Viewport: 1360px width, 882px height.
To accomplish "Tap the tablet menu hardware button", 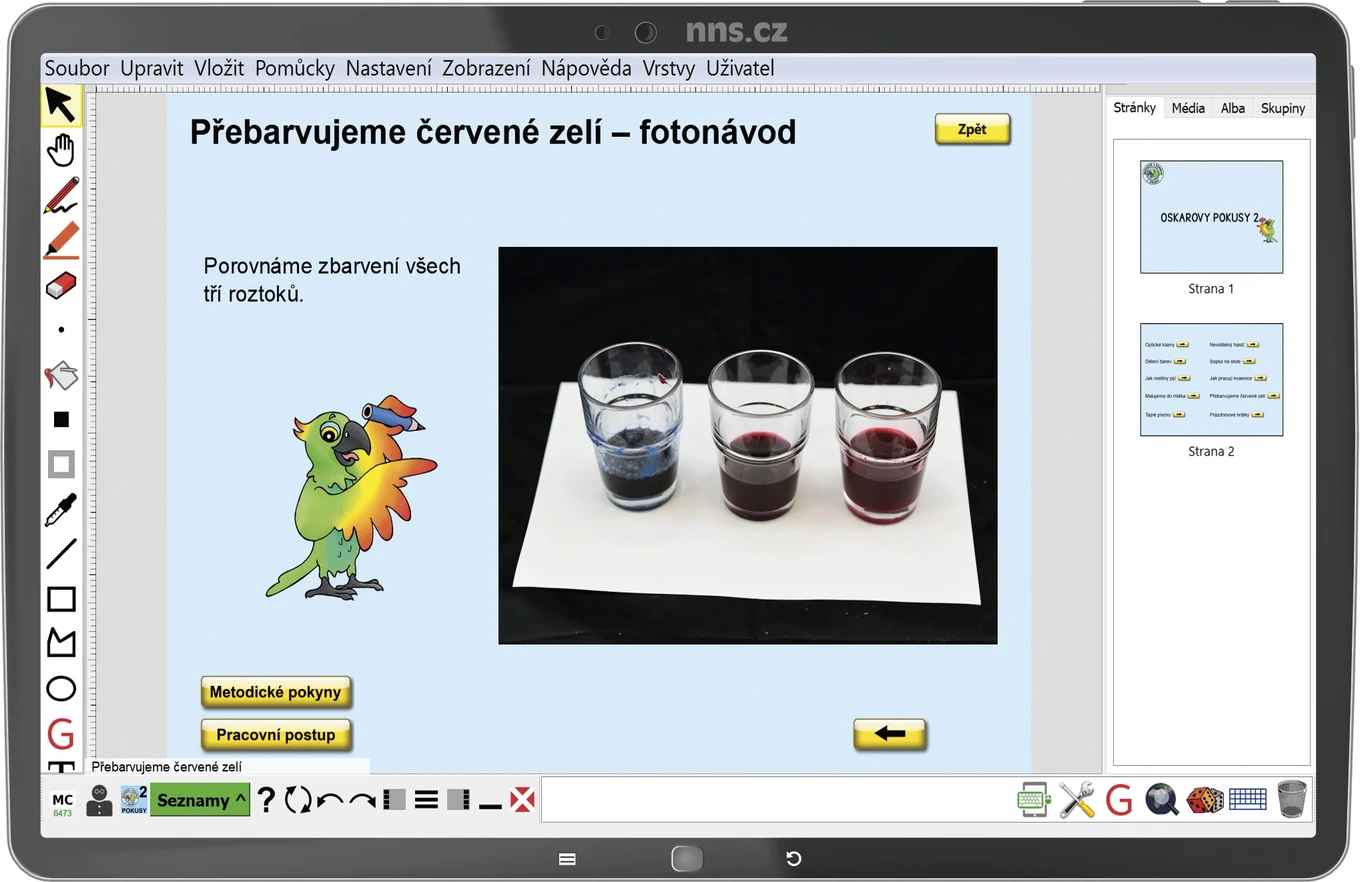I will point(567,859).
